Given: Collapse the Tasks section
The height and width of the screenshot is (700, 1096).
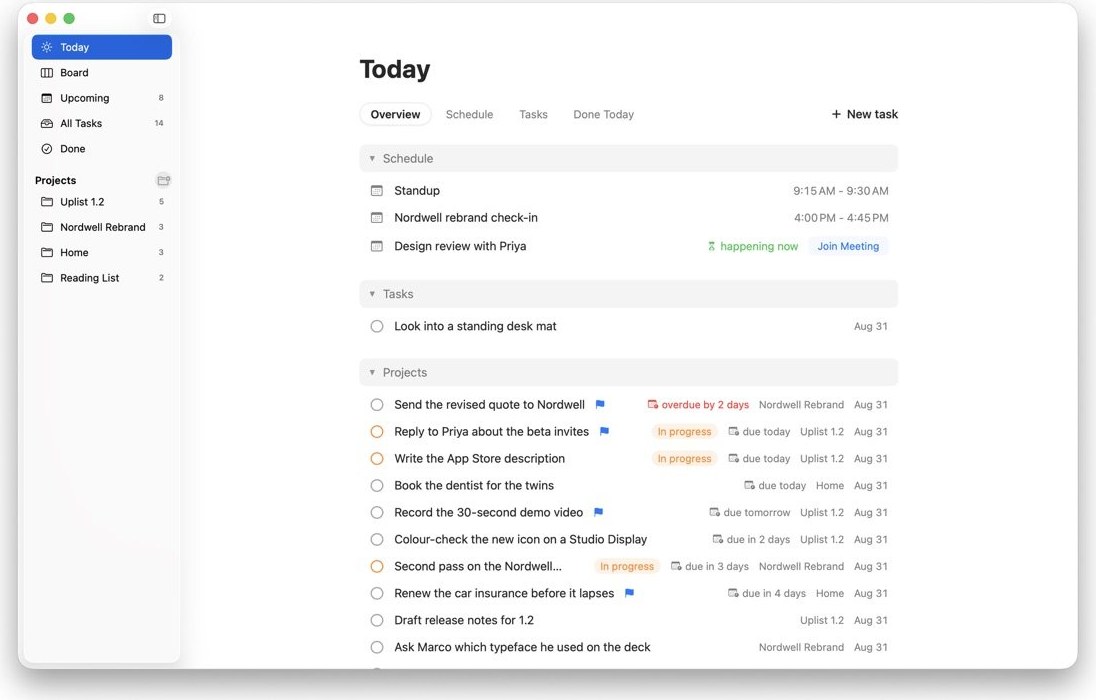Looking at the screenshot, I should pos(372,294).
